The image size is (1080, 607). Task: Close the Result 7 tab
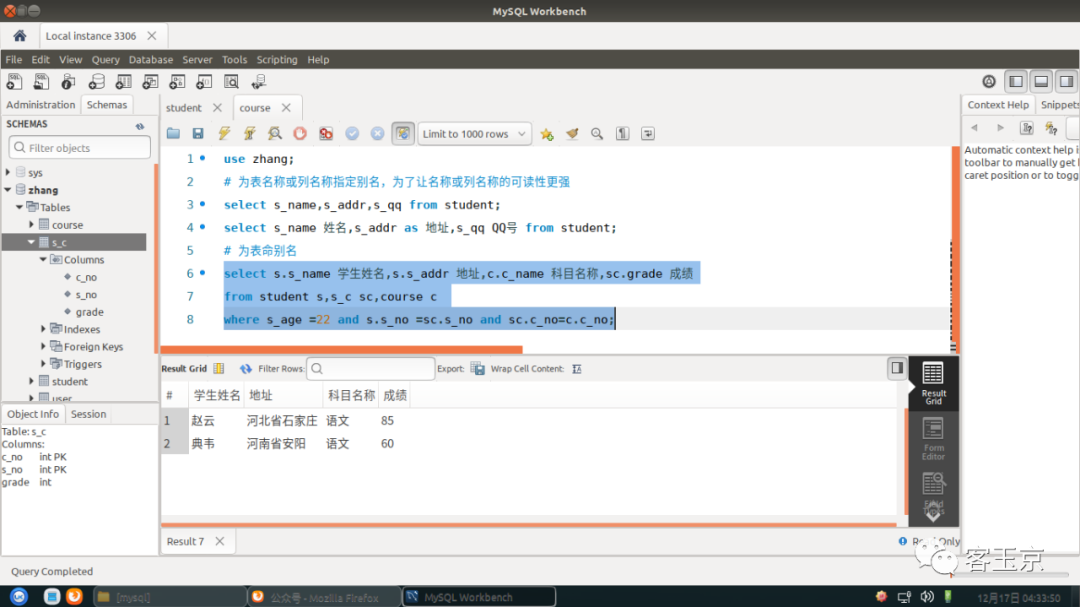coord(220,541)
